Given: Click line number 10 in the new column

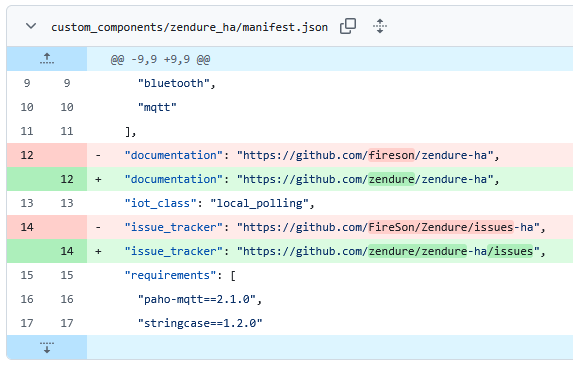Looking at the screenshot, I should click(x=67, y=107).
